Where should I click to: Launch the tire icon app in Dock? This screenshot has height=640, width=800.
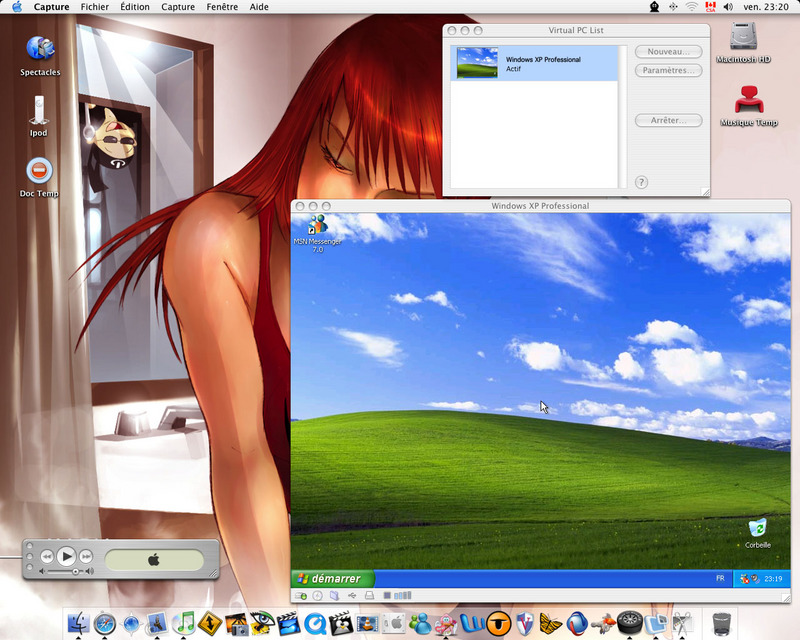[630, 623]
